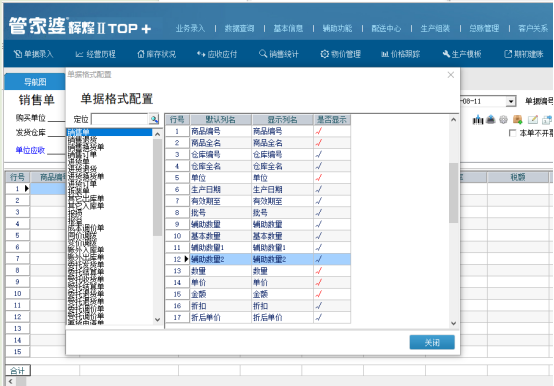Open 销售统计 in the blue toolbar
554x386 pixels.
pyautogui.click(x=279, y=54)
